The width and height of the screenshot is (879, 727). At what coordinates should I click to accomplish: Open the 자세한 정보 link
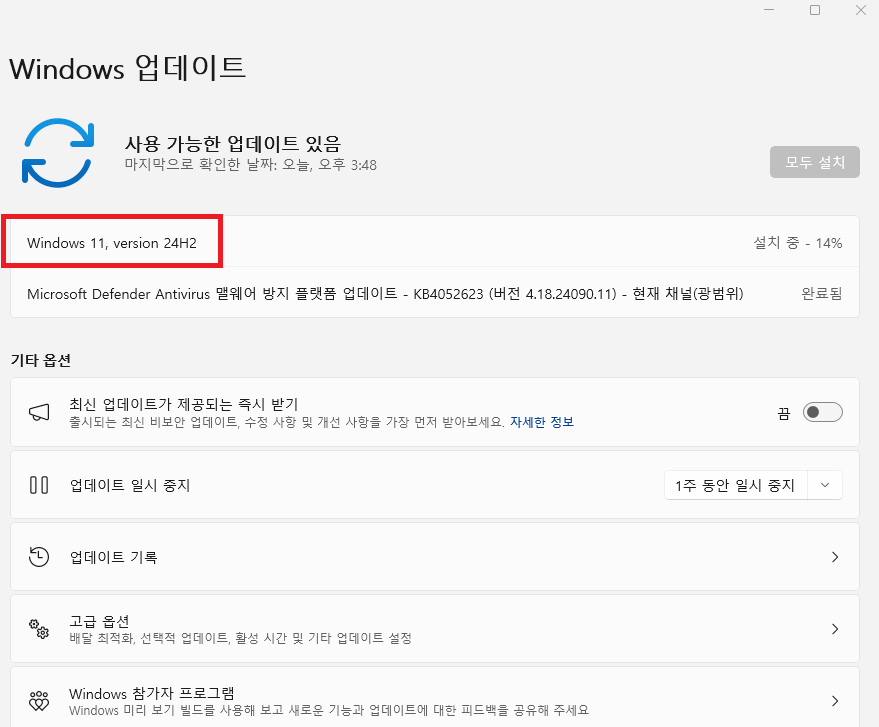(542, 422)
